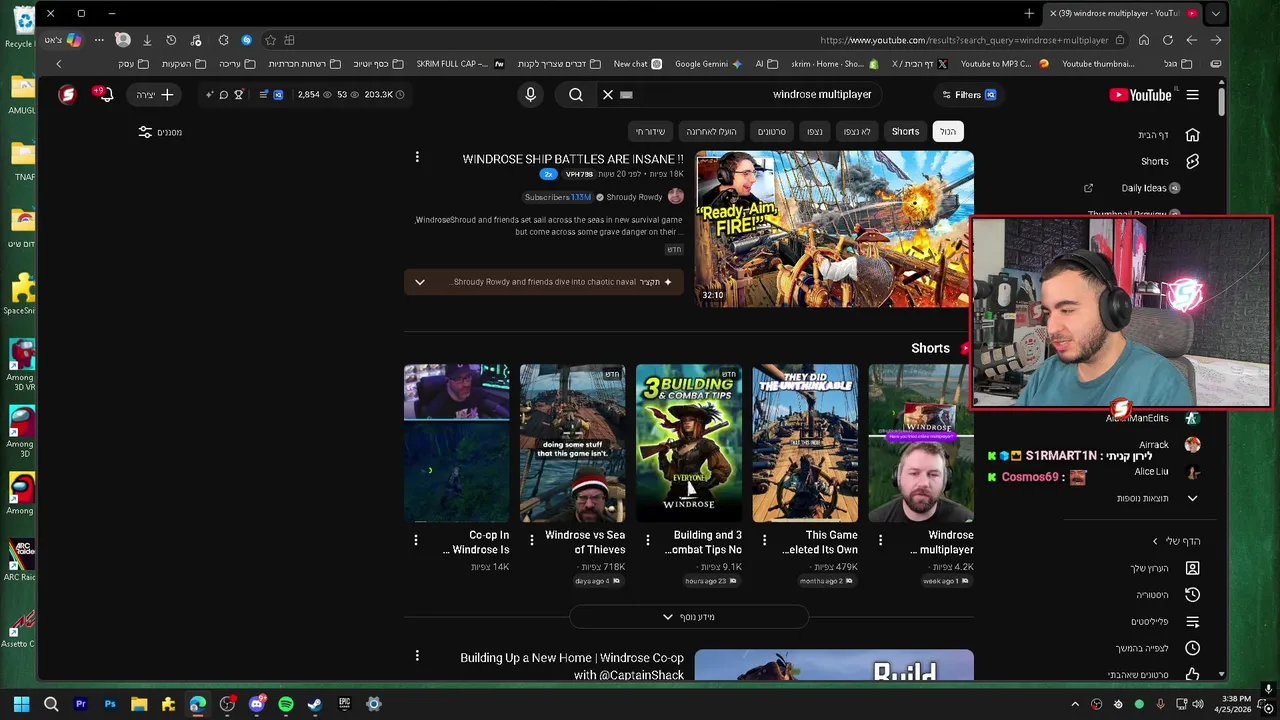Open the channel avatar account menu
Screen dimensions: 1280x720
point(67,94)
